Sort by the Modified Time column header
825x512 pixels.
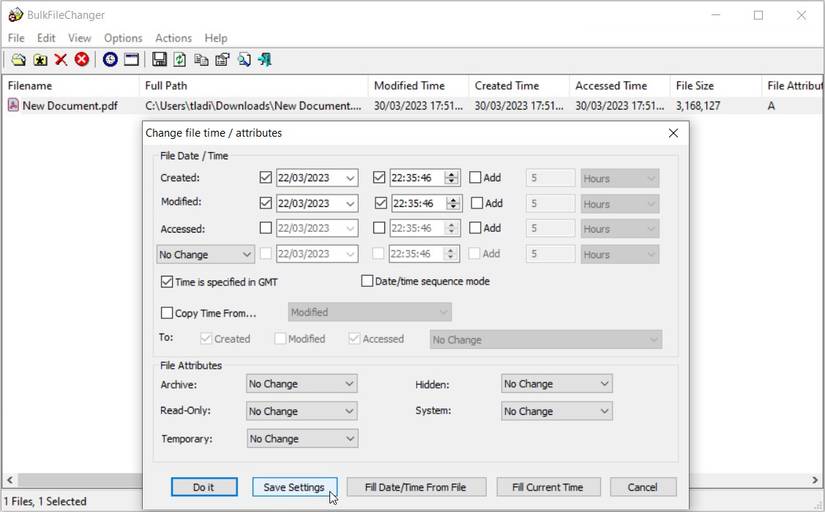pyautogui.click(x=418, y=85)
